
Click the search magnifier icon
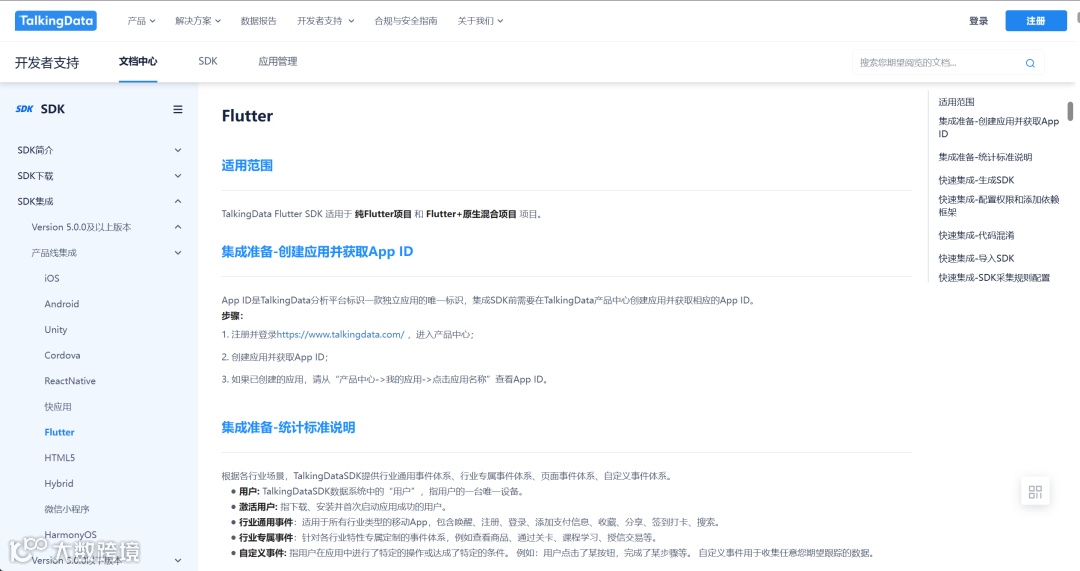click(1030, 63)
